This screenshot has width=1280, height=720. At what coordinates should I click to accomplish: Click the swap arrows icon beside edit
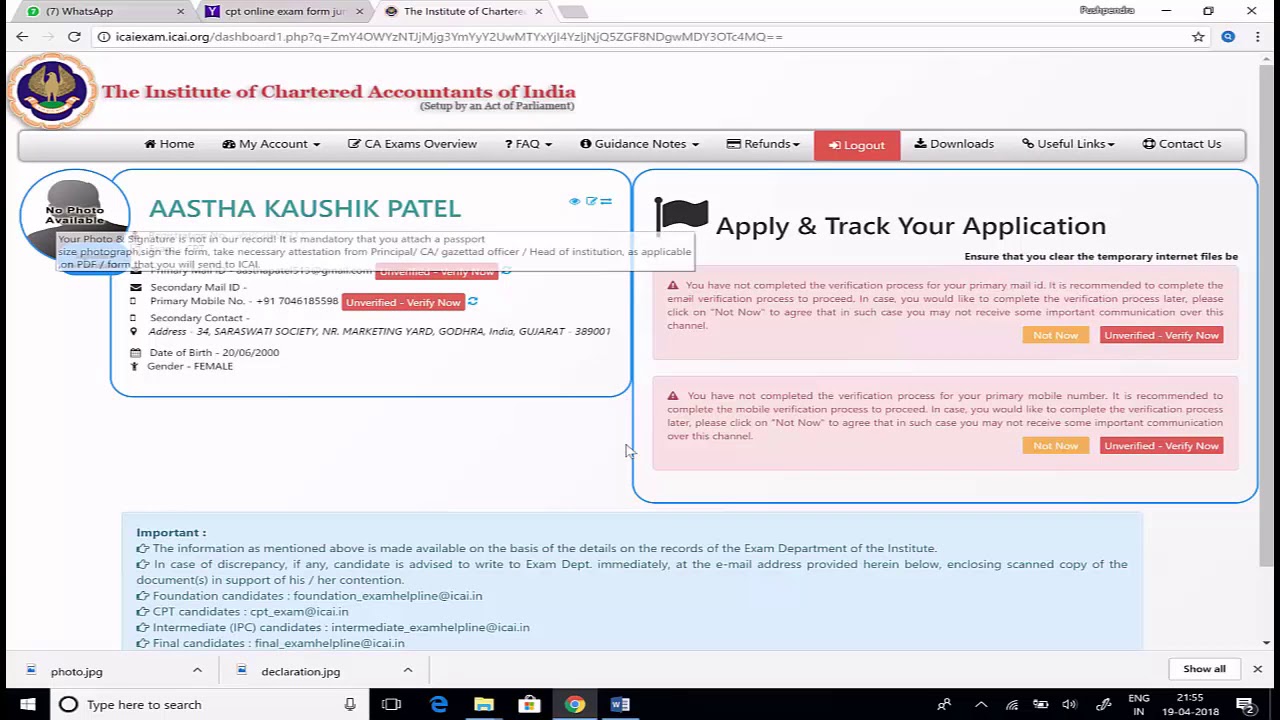606,202
